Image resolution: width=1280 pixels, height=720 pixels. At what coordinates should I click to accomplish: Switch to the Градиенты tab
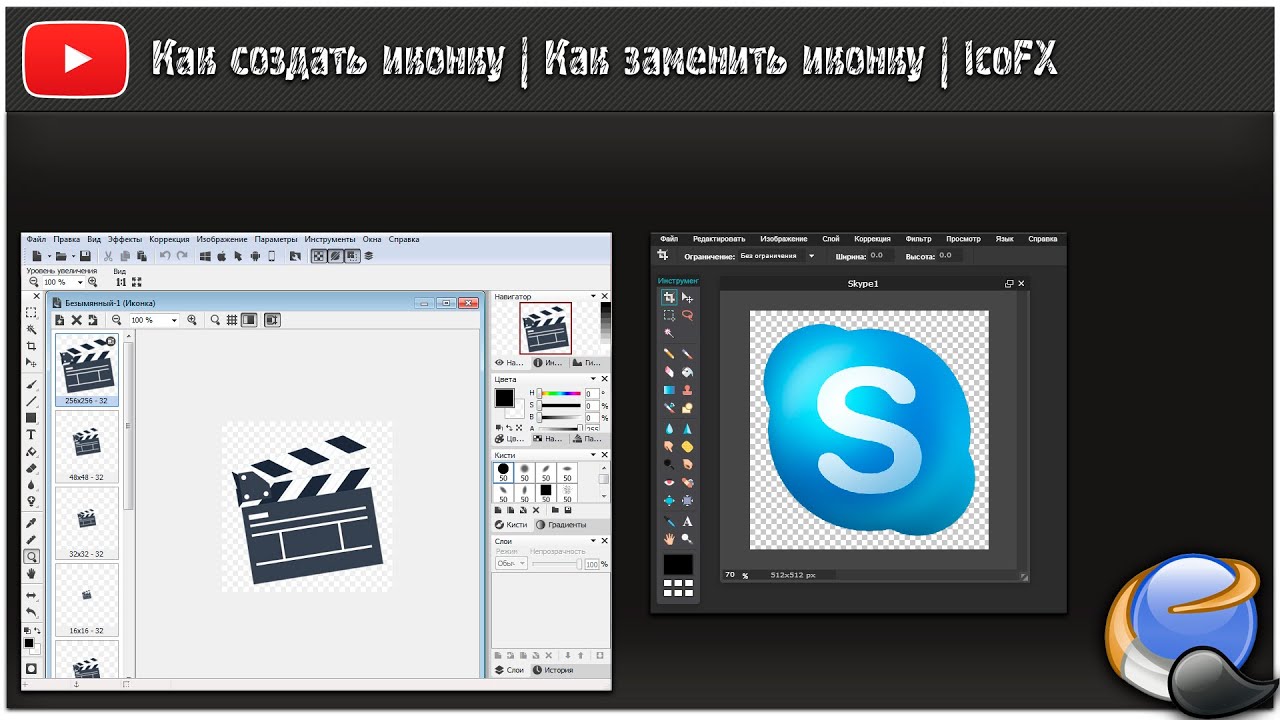click(560, 524)
